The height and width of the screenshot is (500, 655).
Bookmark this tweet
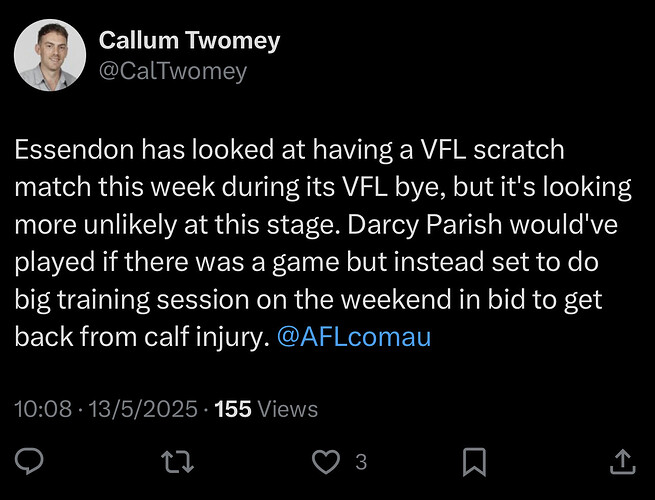474,461
